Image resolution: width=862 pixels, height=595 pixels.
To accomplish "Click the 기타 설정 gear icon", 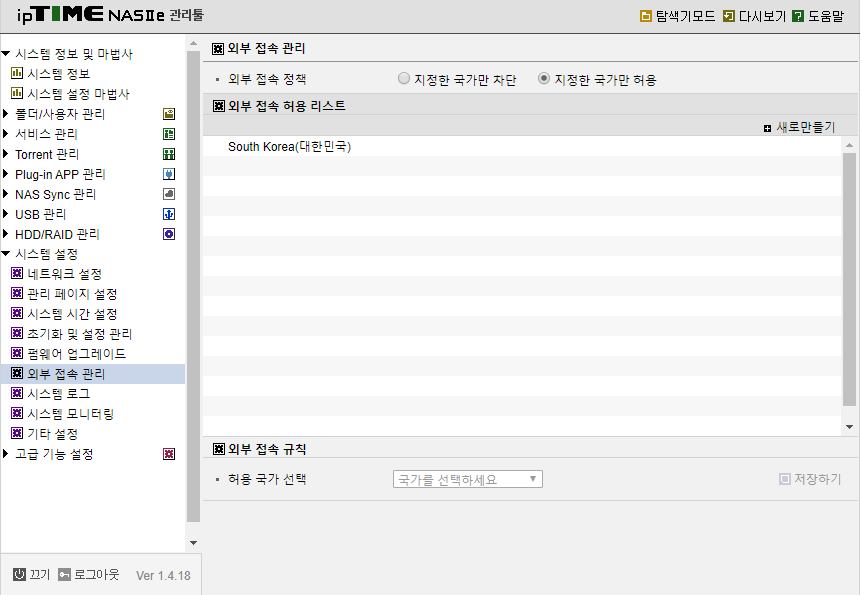I will tap(17, 433).
